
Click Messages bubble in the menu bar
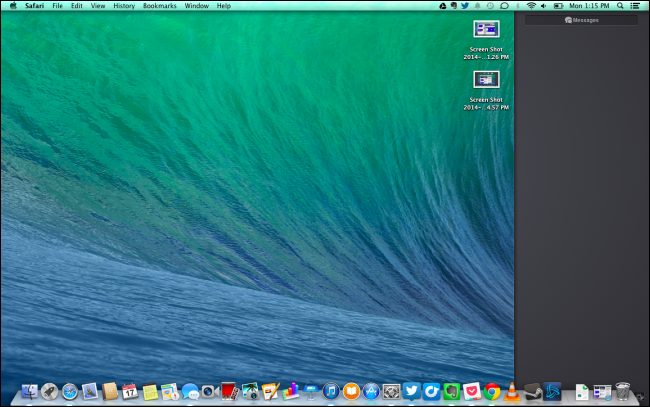coord(504,6)
